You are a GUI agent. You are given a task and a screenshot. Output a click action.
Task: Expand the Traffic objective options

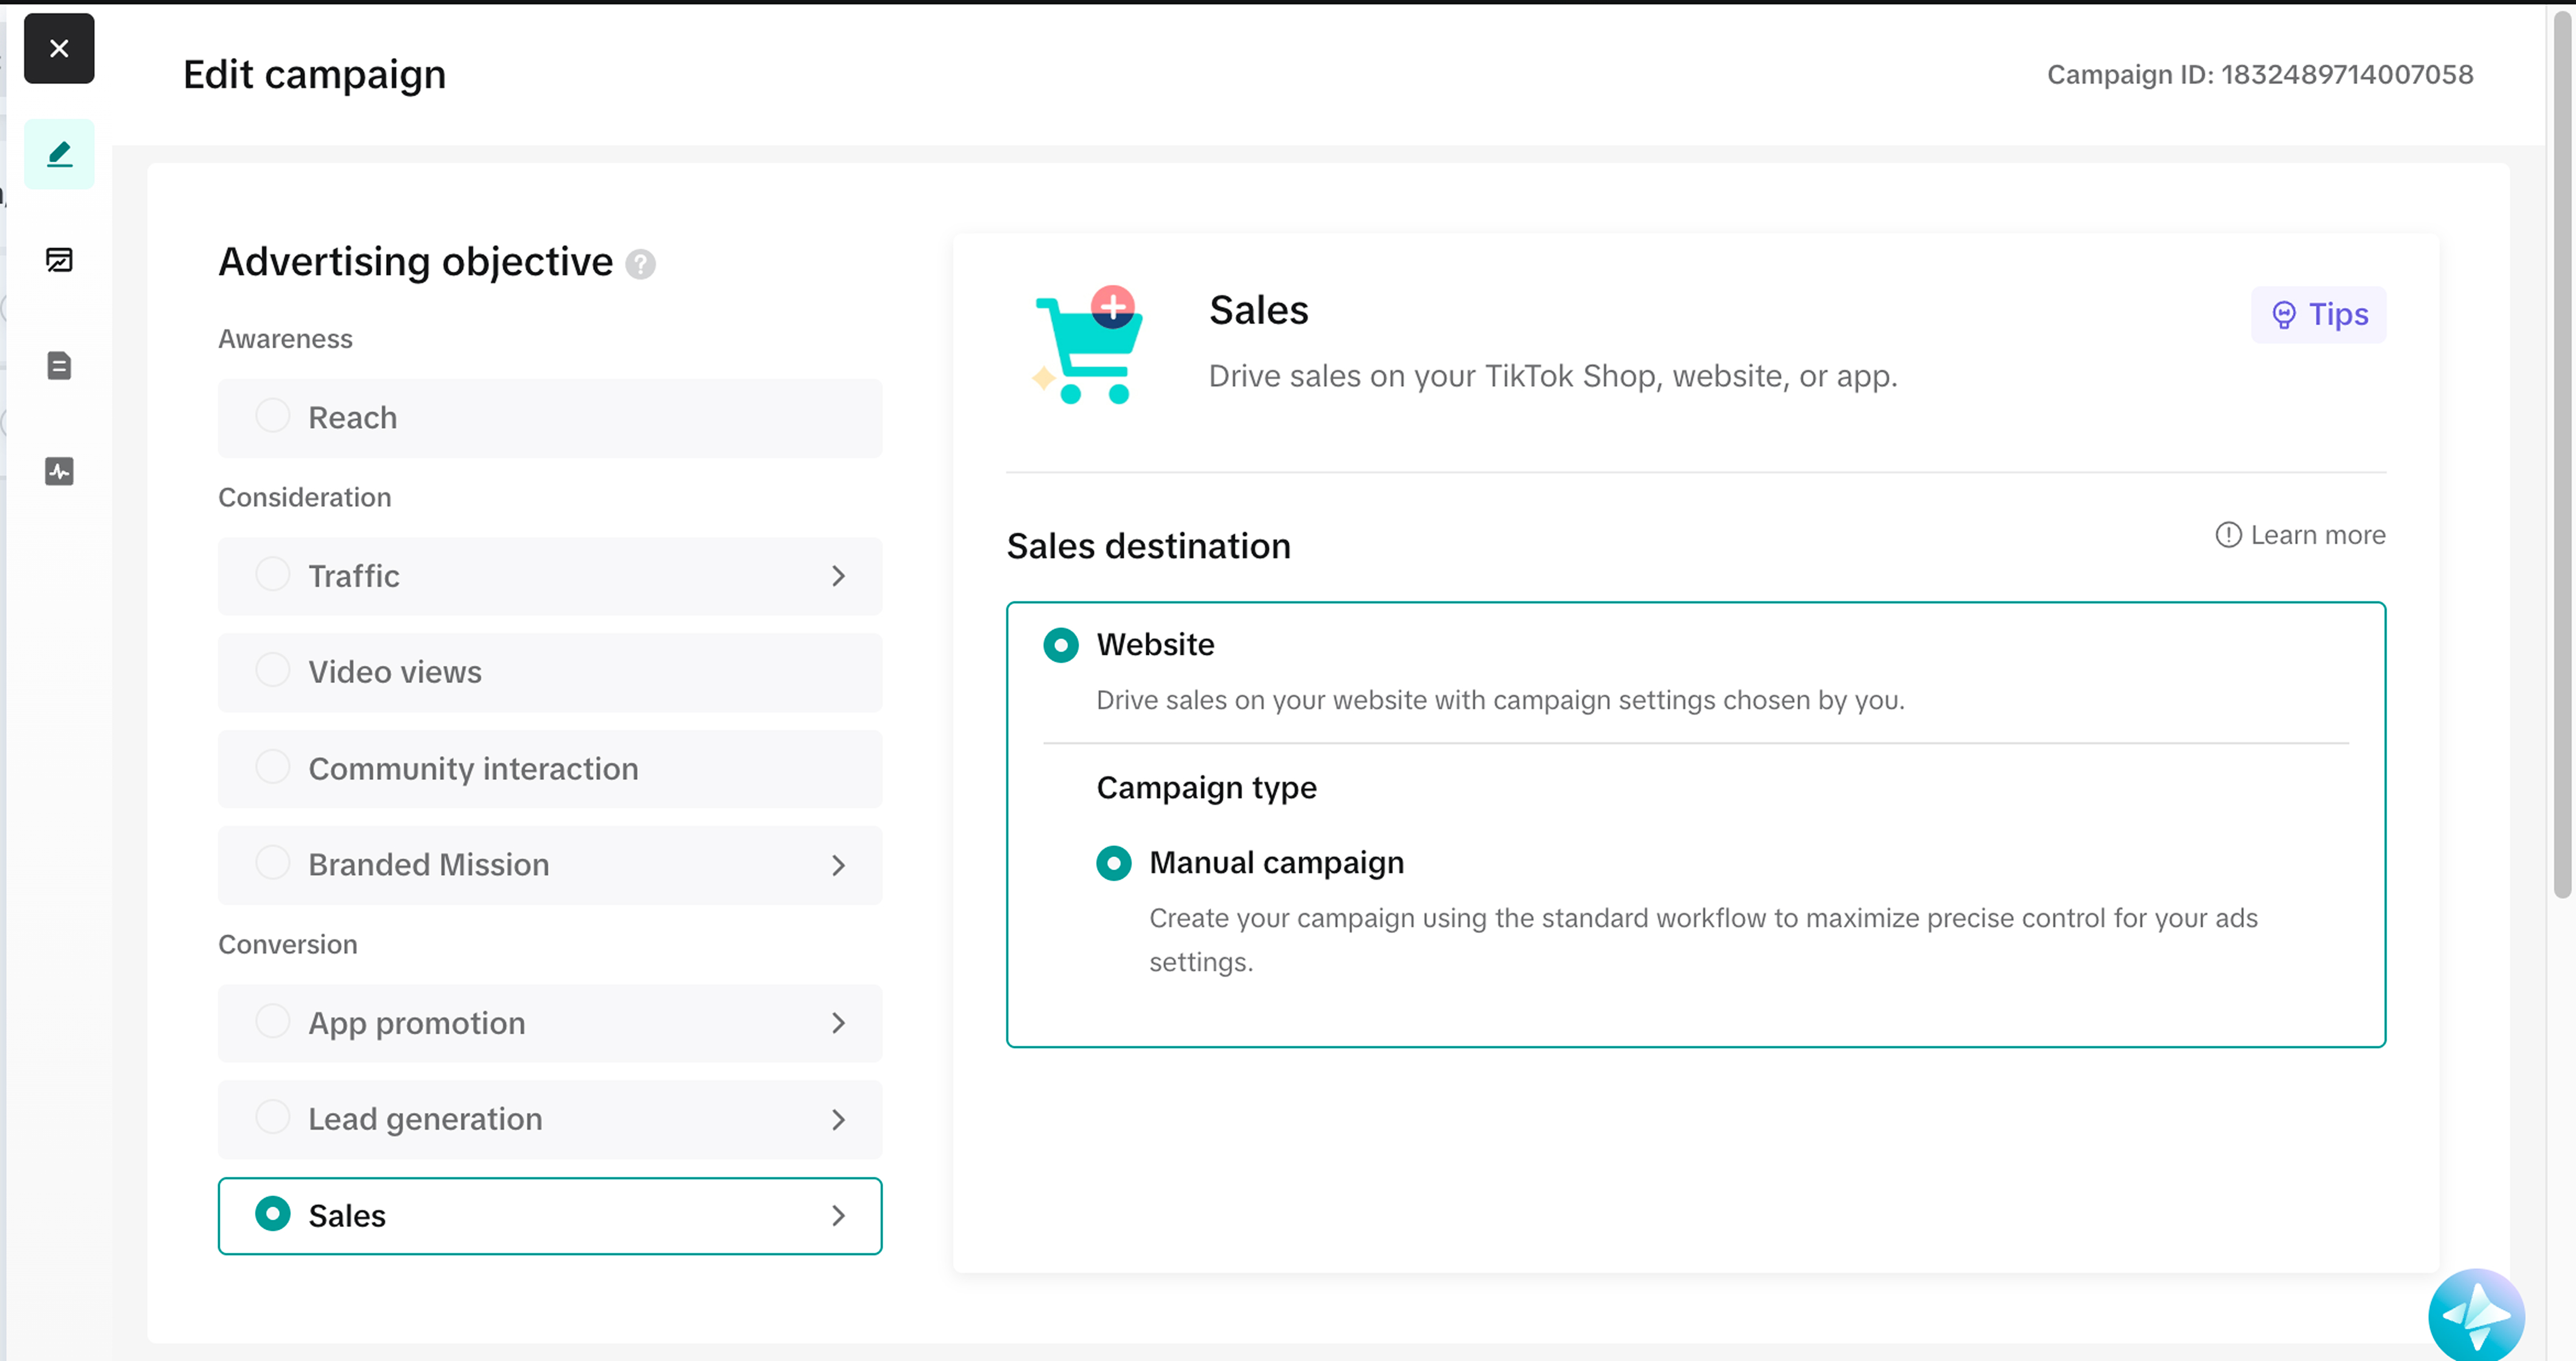click(x=838, y=576)
